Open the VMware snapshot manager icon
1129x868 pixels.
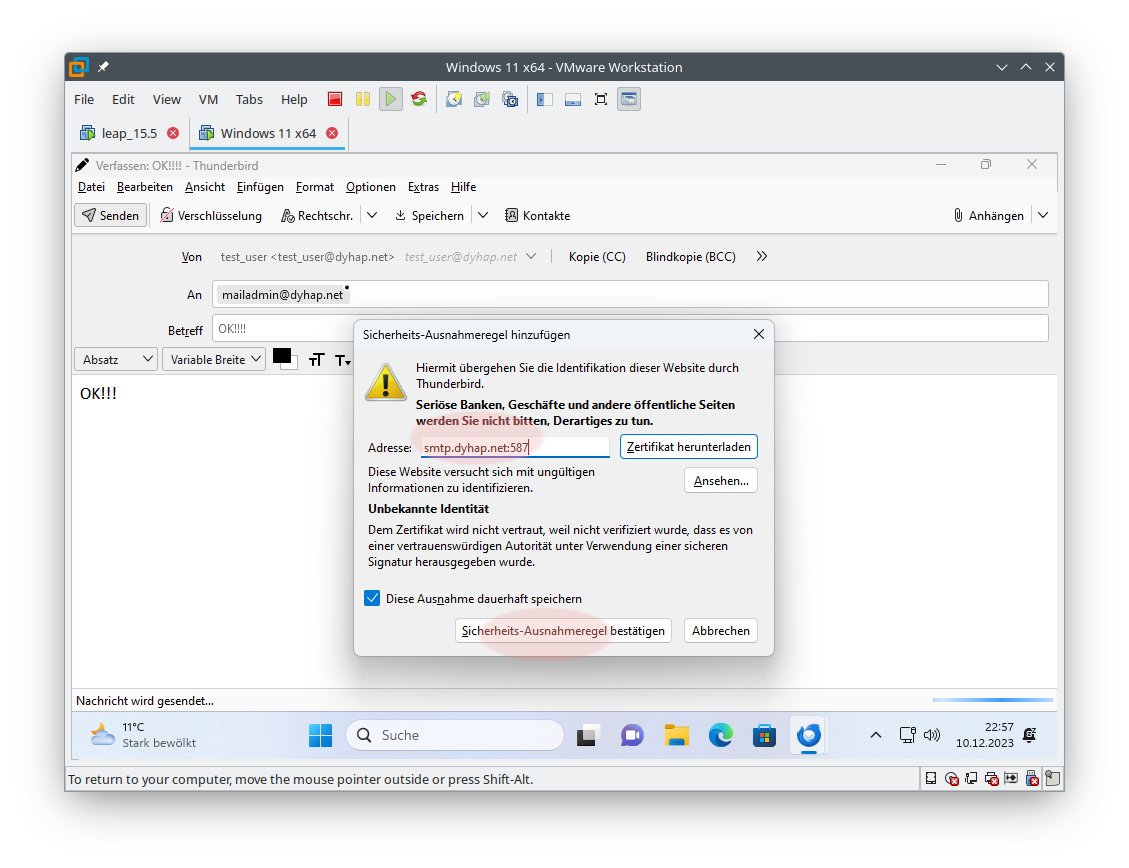tap(510, 99)
